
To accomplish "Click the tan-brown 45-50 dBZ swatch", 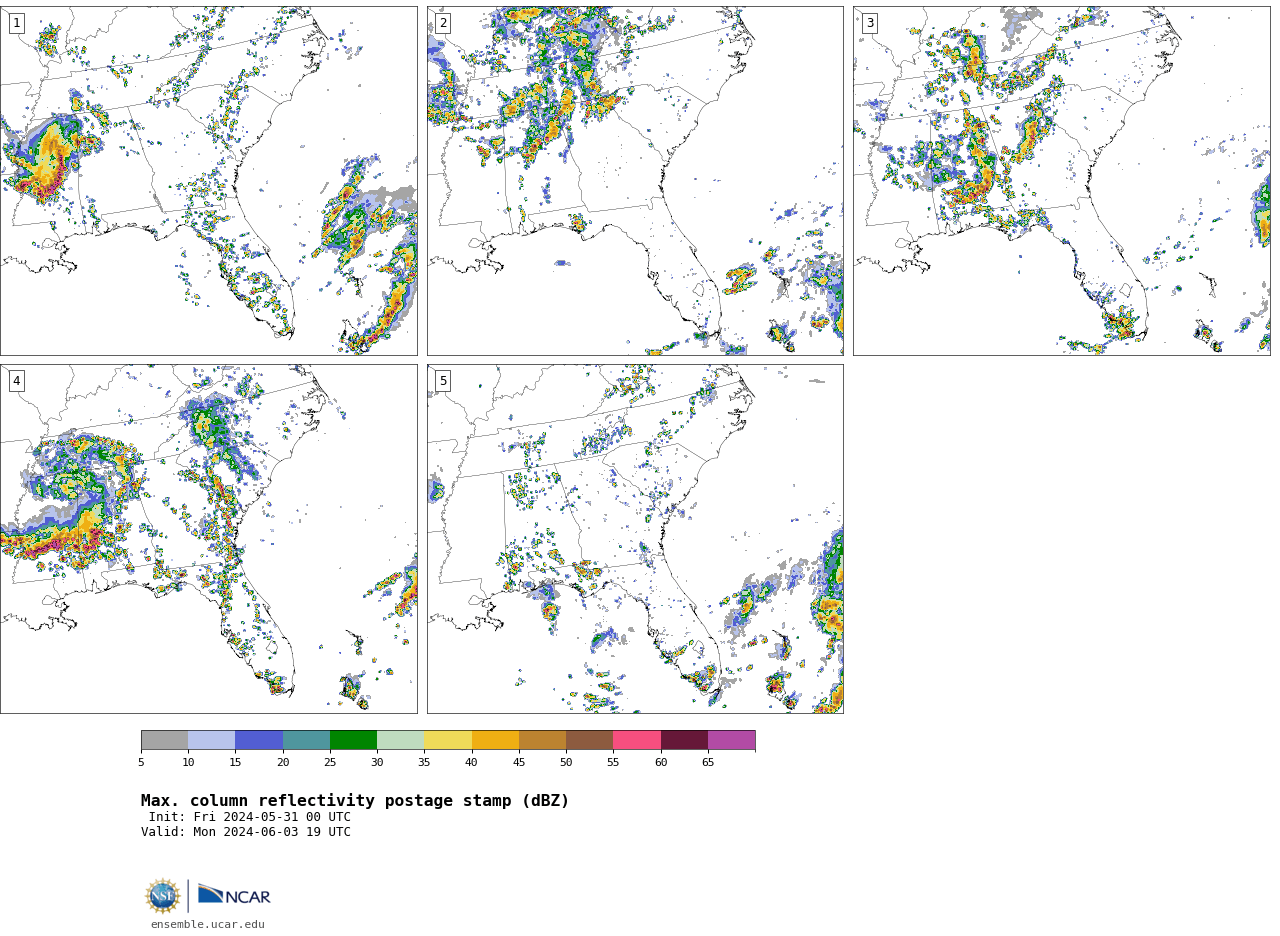I will (x=542, y=740).
